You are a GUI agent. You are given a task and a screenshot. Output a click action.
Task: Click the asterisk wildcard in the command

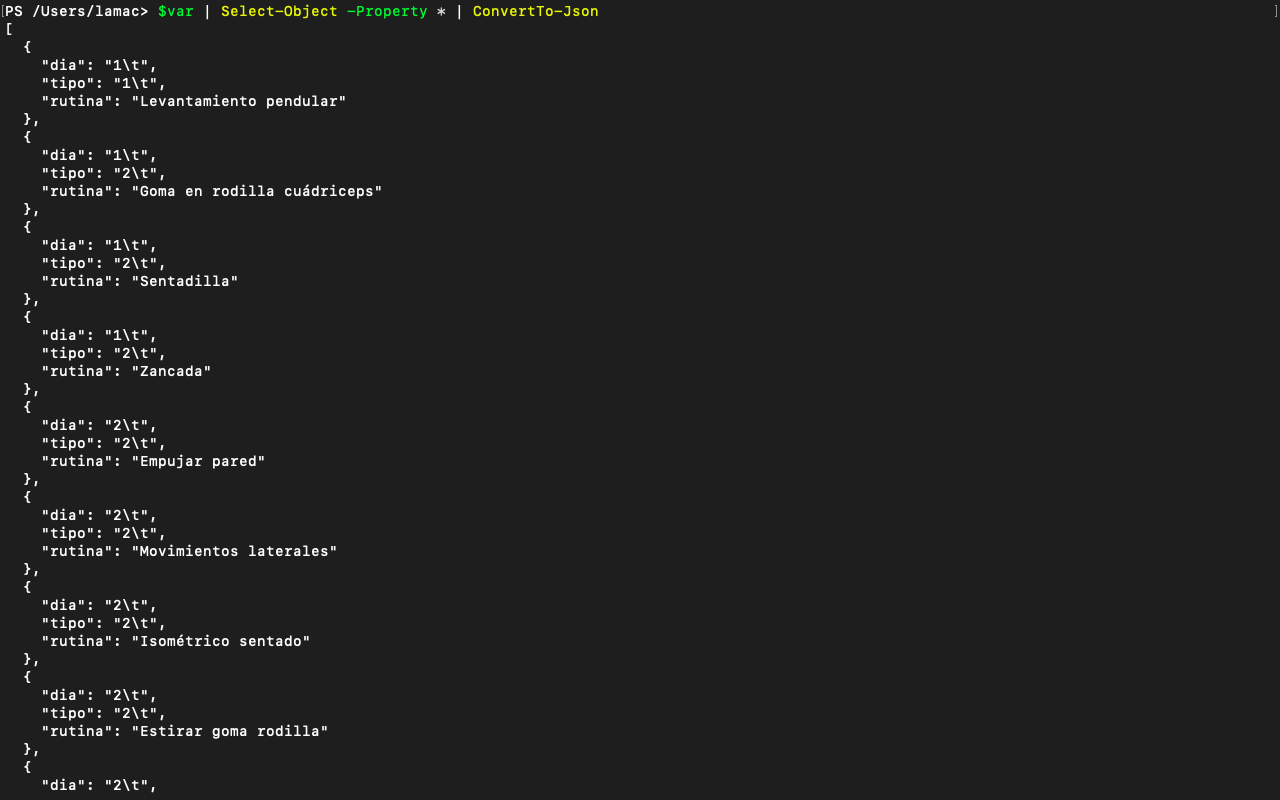click(441, 11)
